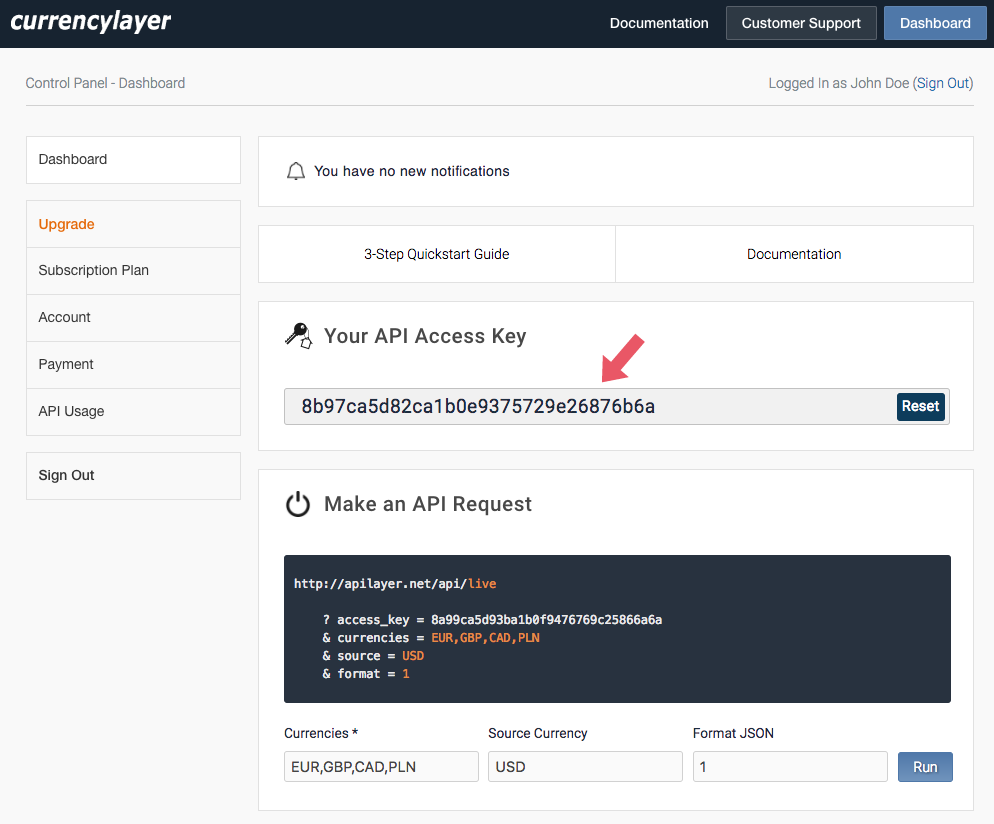This screenshot has height=824, width=994.
Task: Run the API request
Action: click(x=925, y=767)
